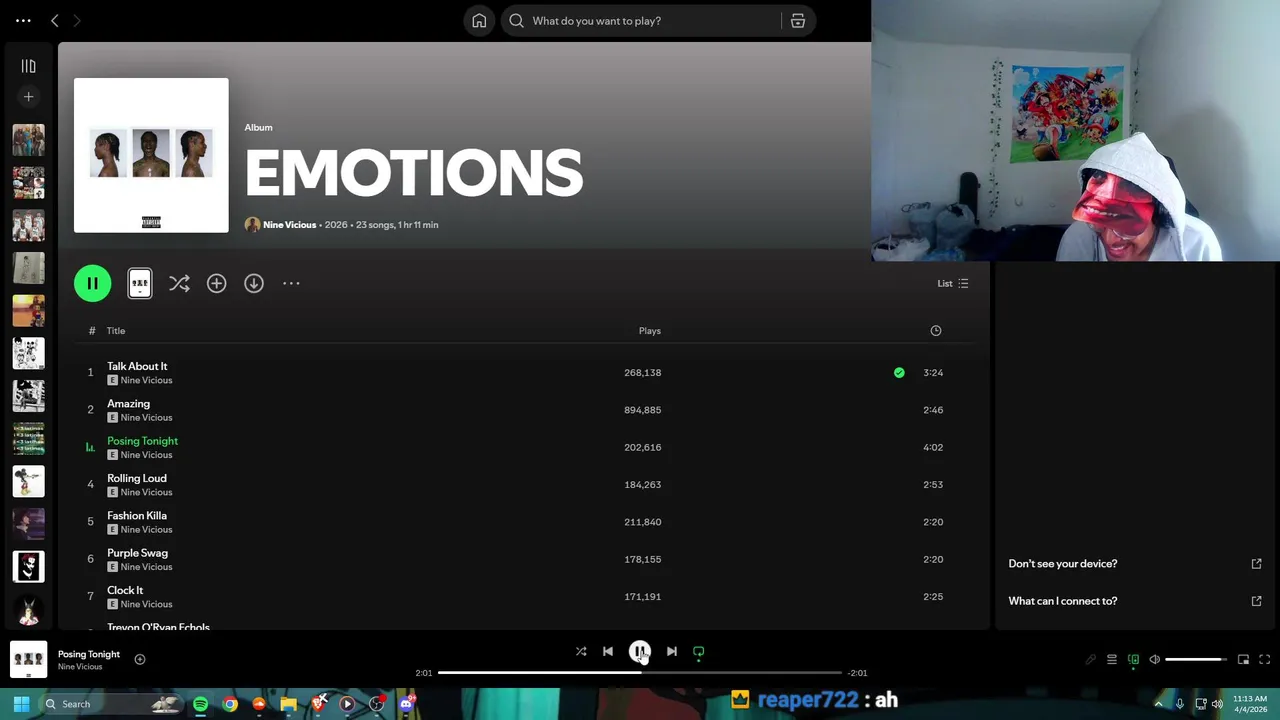Open Spotify from the taskbar

(200, 704)
